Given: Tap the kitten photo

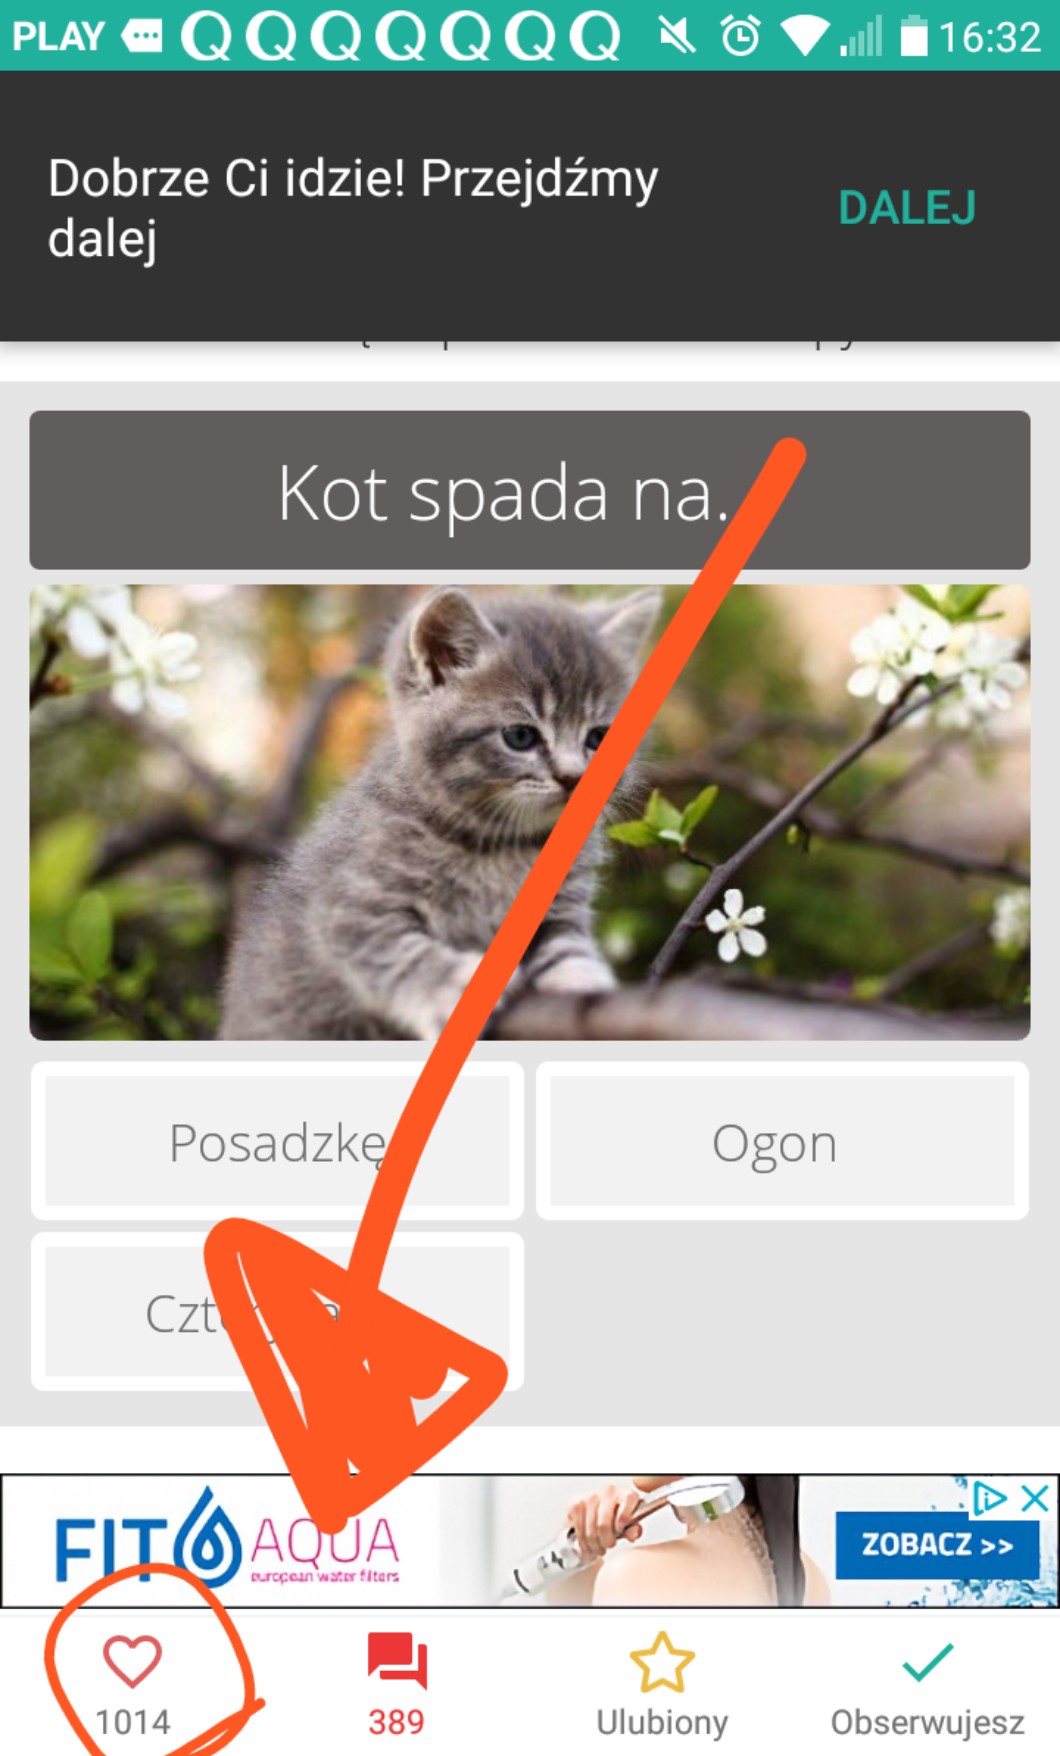Looking at the screenshot, I should [x=530, y=812].
